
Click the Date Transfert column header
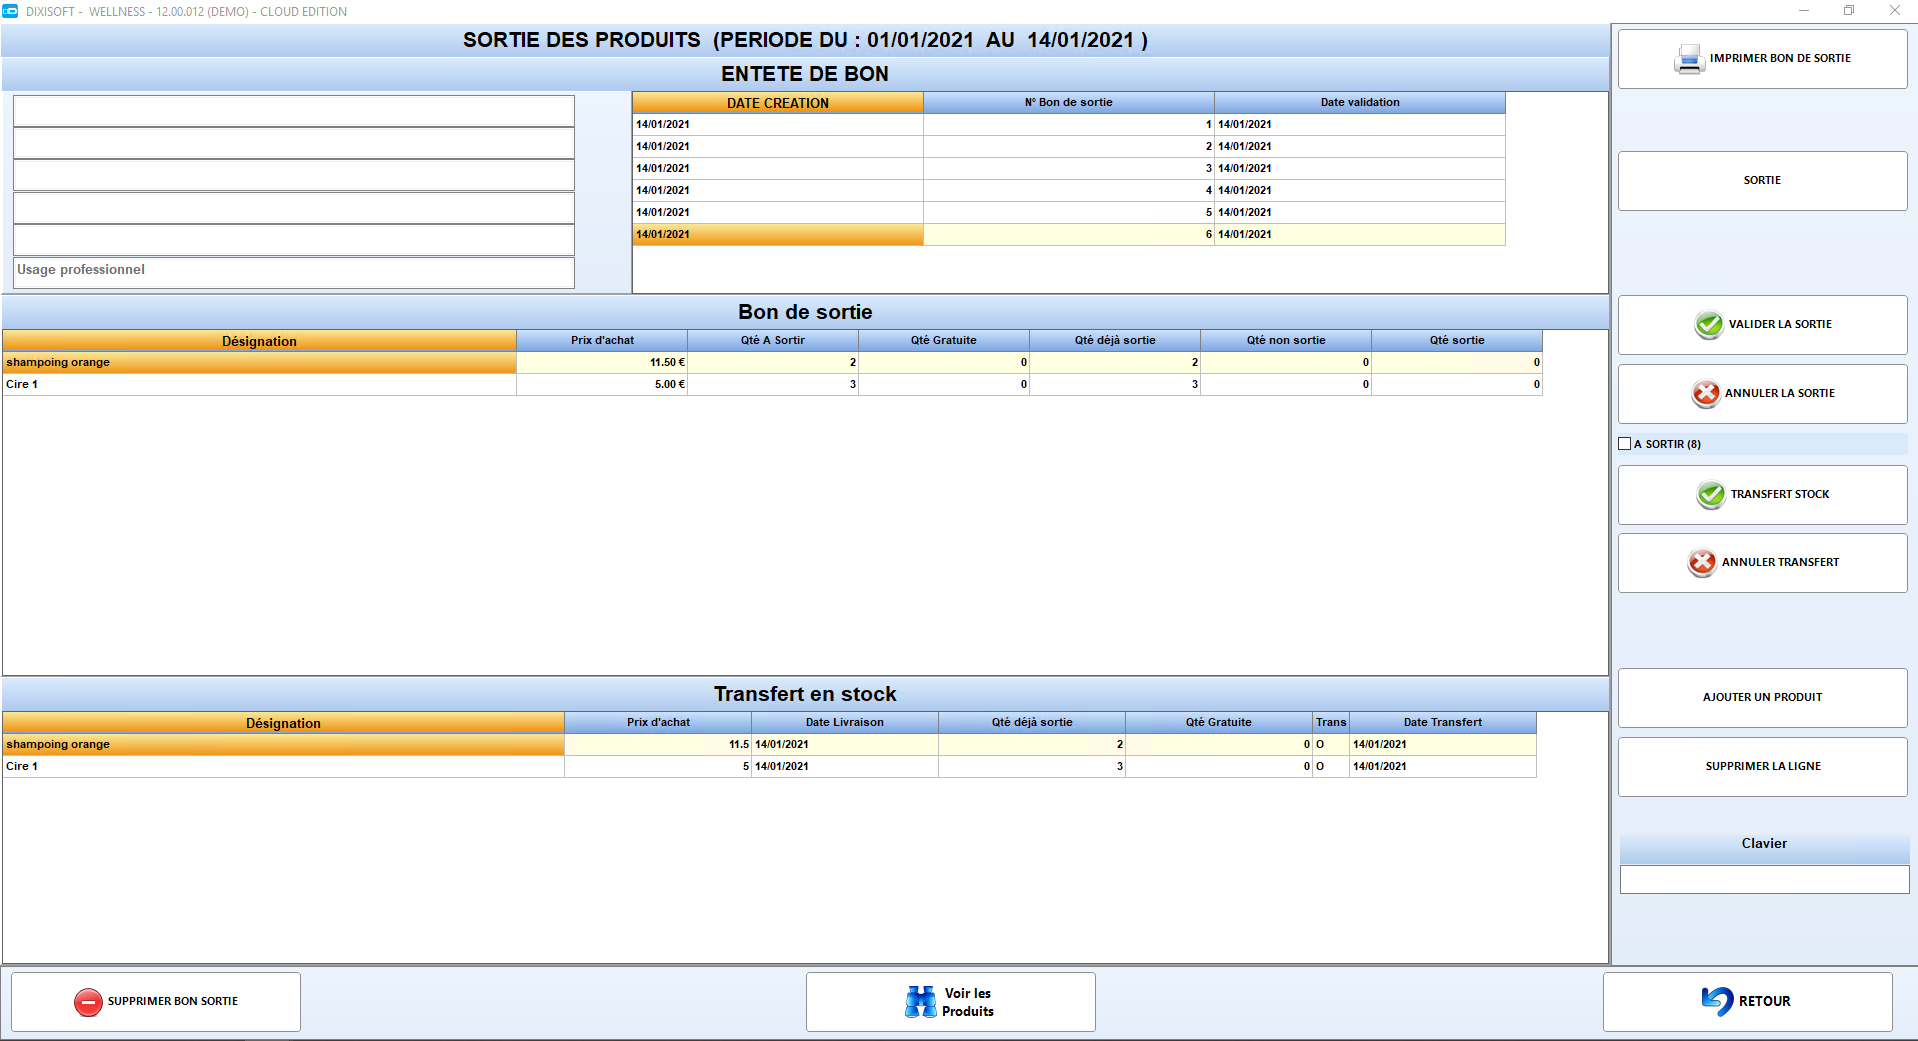click(x=1442, y=722)
